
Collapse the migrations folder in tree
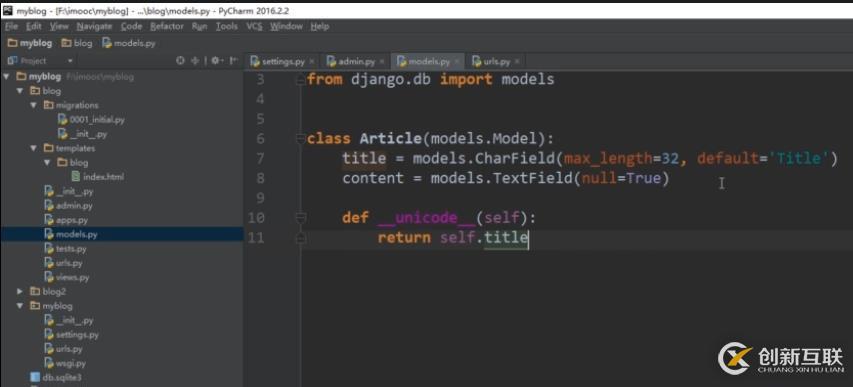click(34, 105)
